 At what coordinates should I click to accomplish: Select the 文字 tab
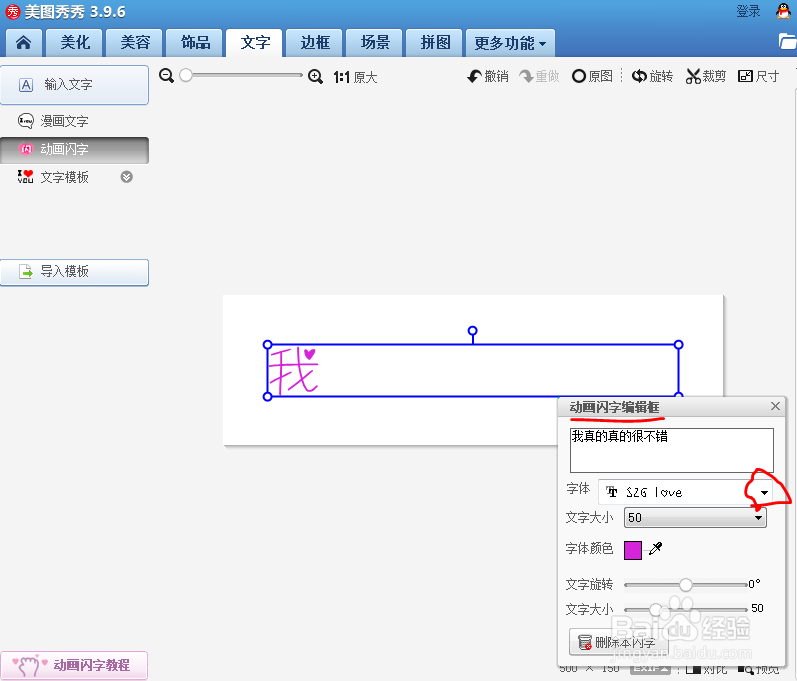pyautogui.click(x=255, y=43)
